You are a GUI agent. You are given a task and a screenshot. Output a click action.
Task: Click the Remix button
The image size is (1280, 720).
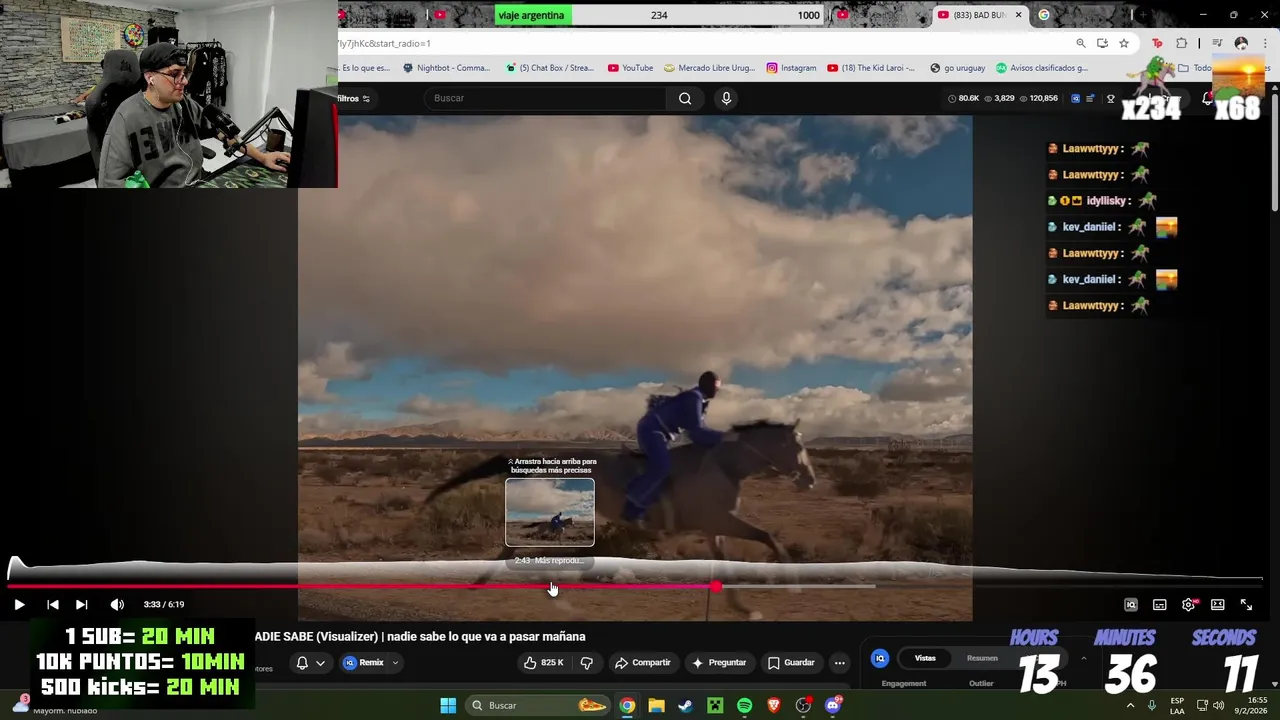365,662
